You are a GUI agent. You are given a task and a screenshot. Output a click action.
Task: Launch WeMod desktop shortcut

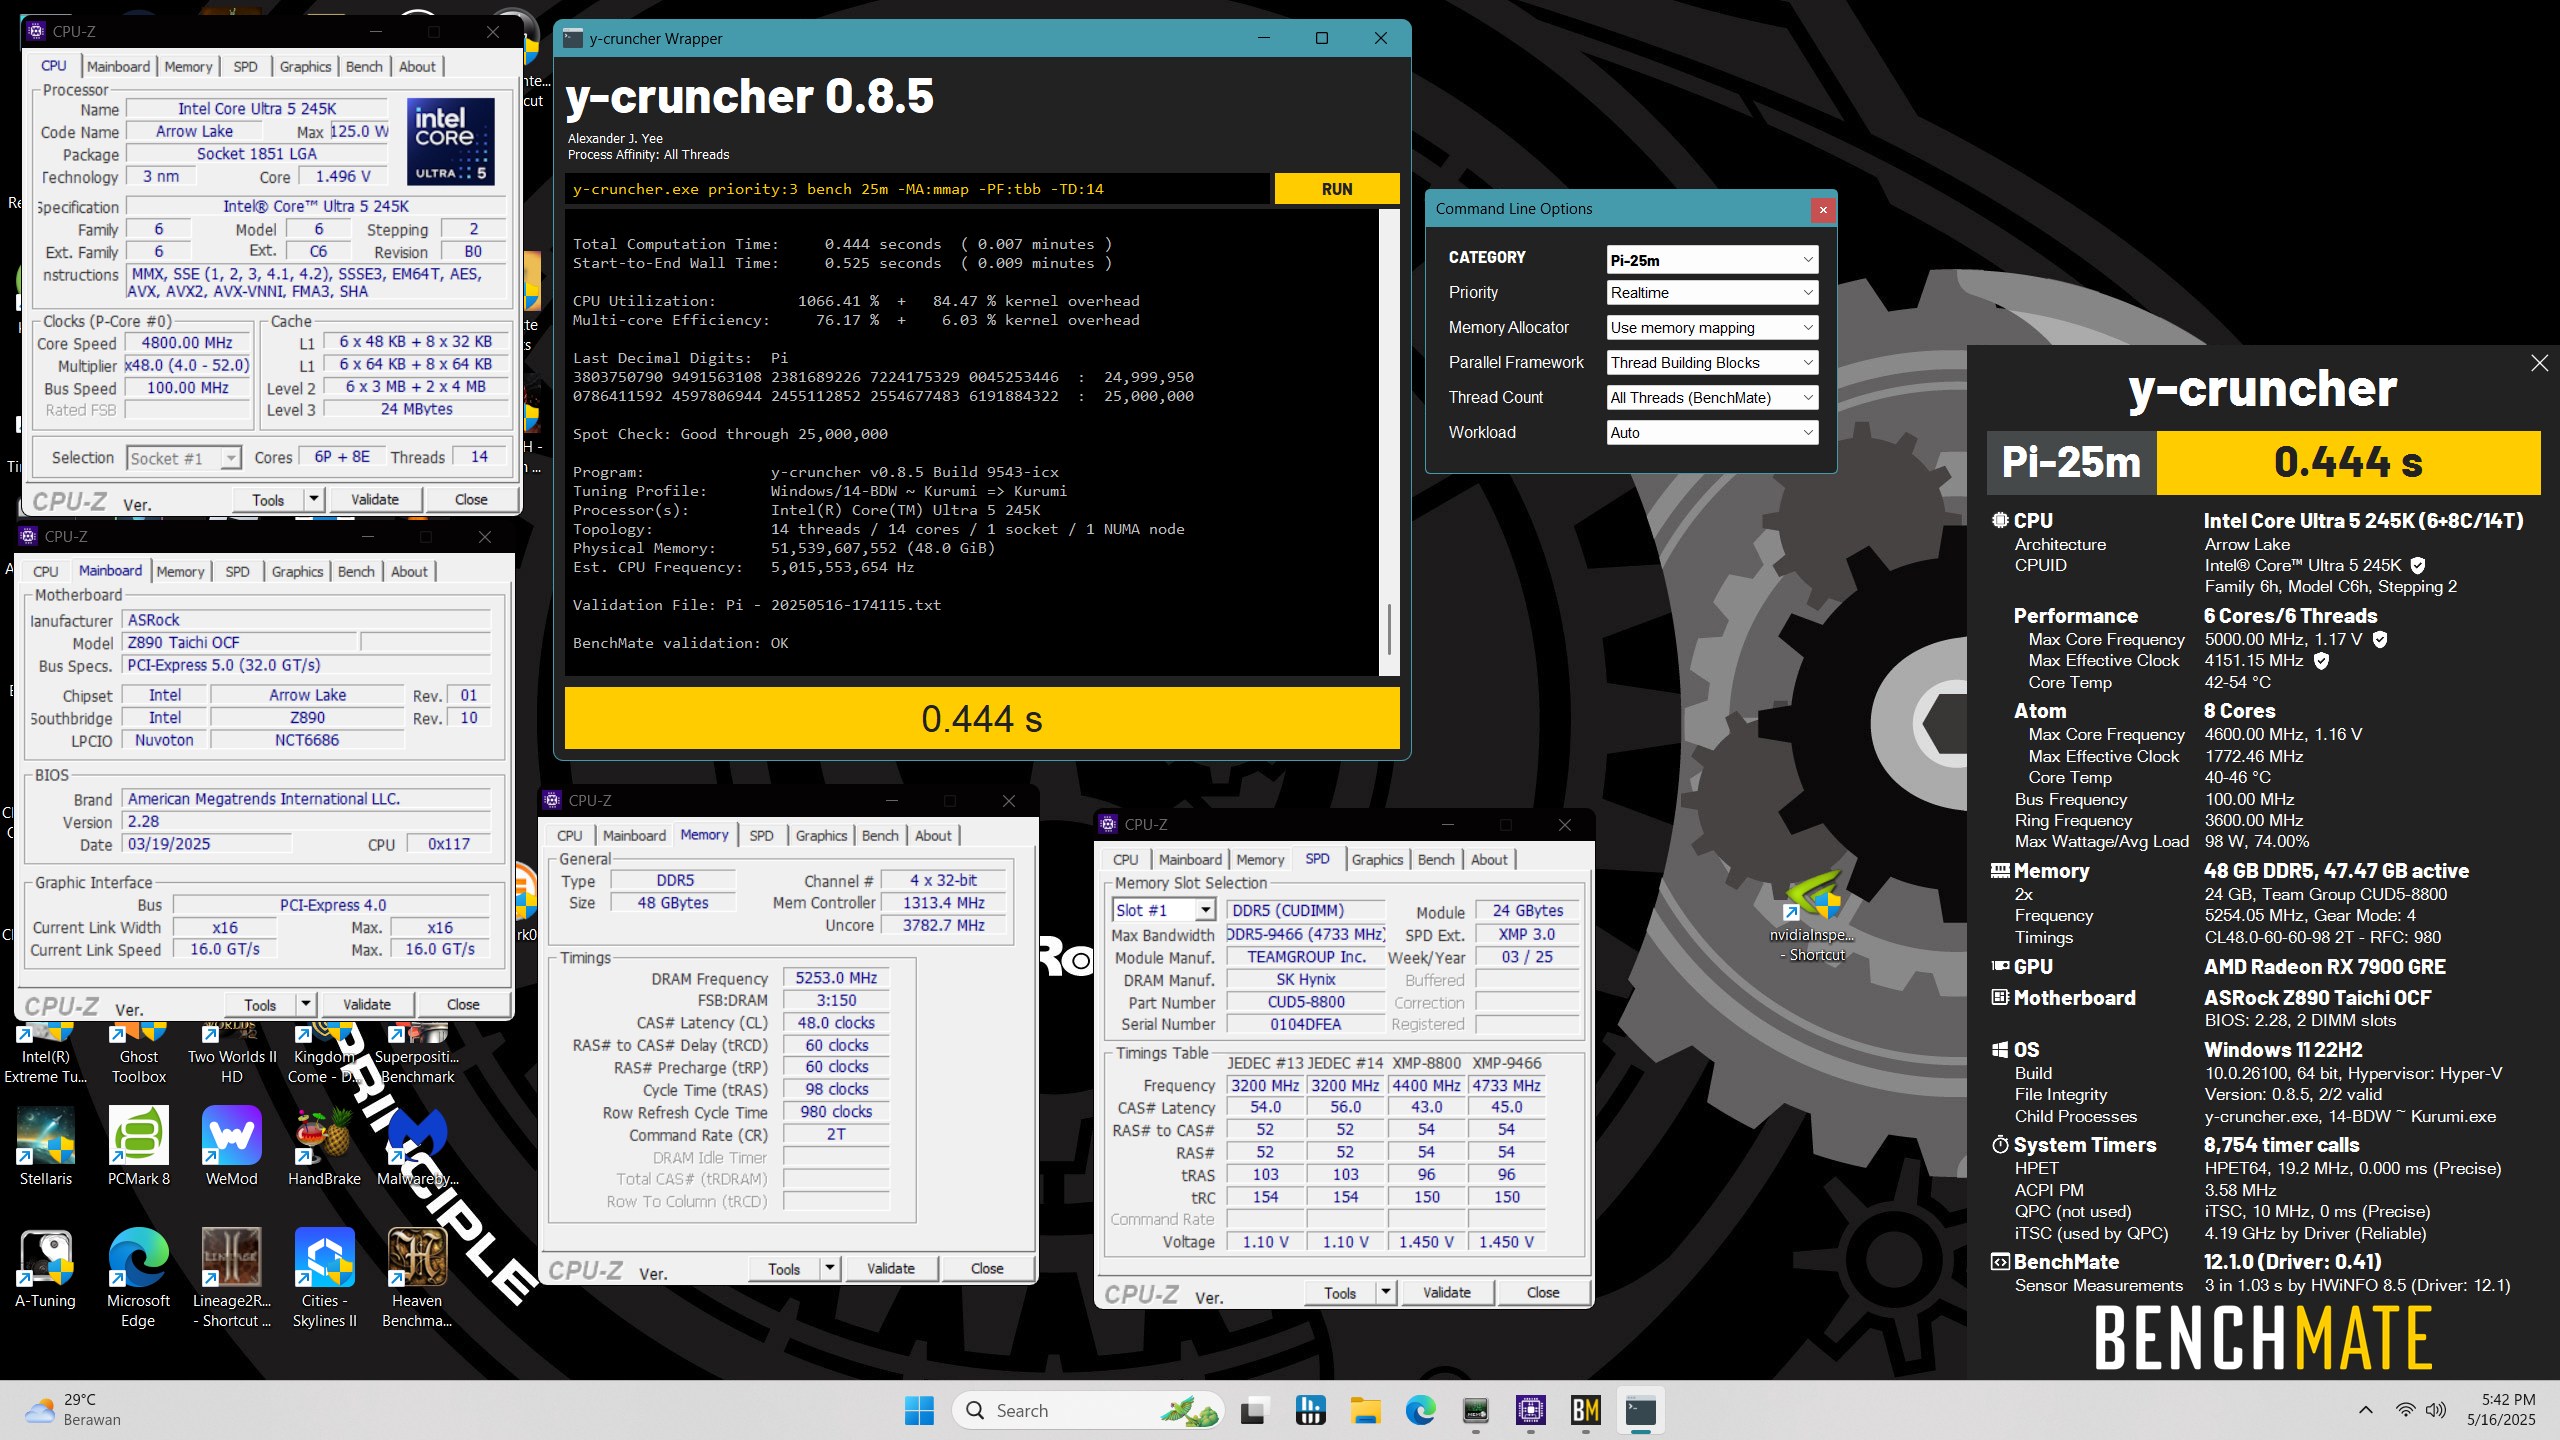pos(231,1146)
